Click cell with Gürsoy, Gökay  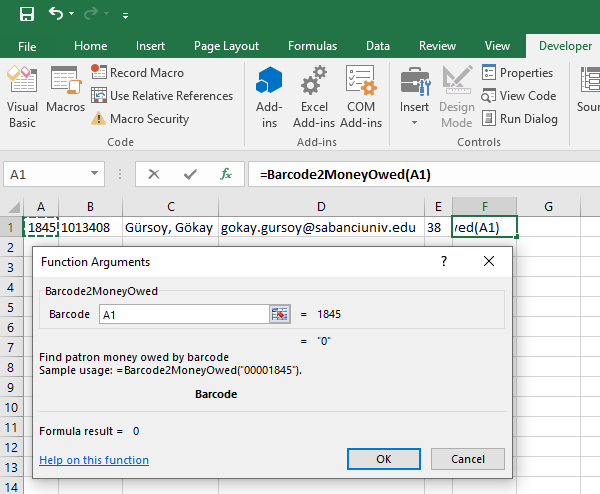point(171,227)
